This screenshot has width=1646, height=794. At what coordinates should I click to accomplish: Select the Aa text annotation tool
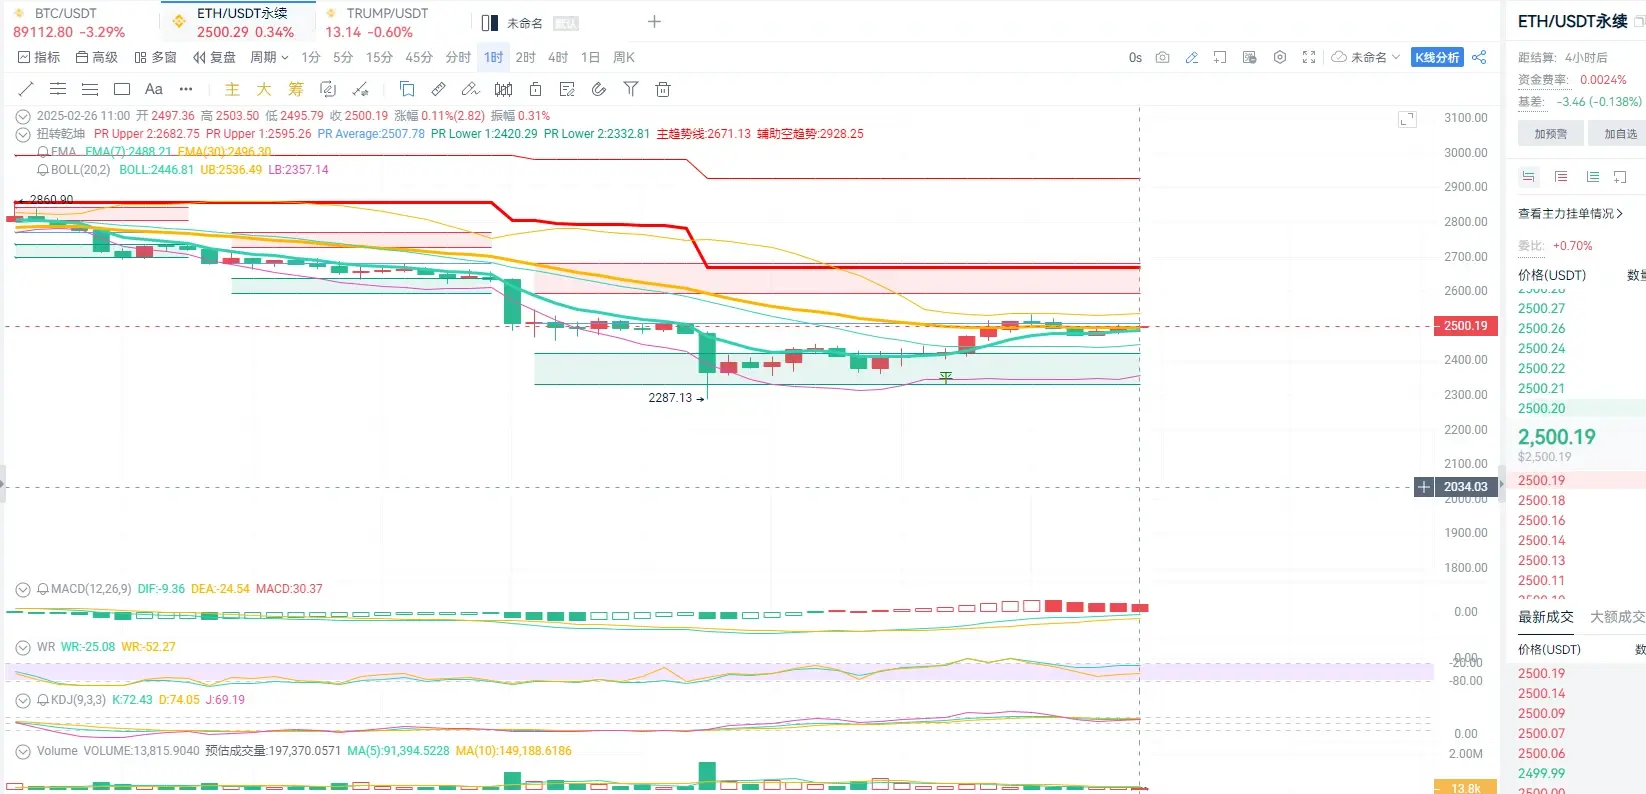[x=154, y=89]
